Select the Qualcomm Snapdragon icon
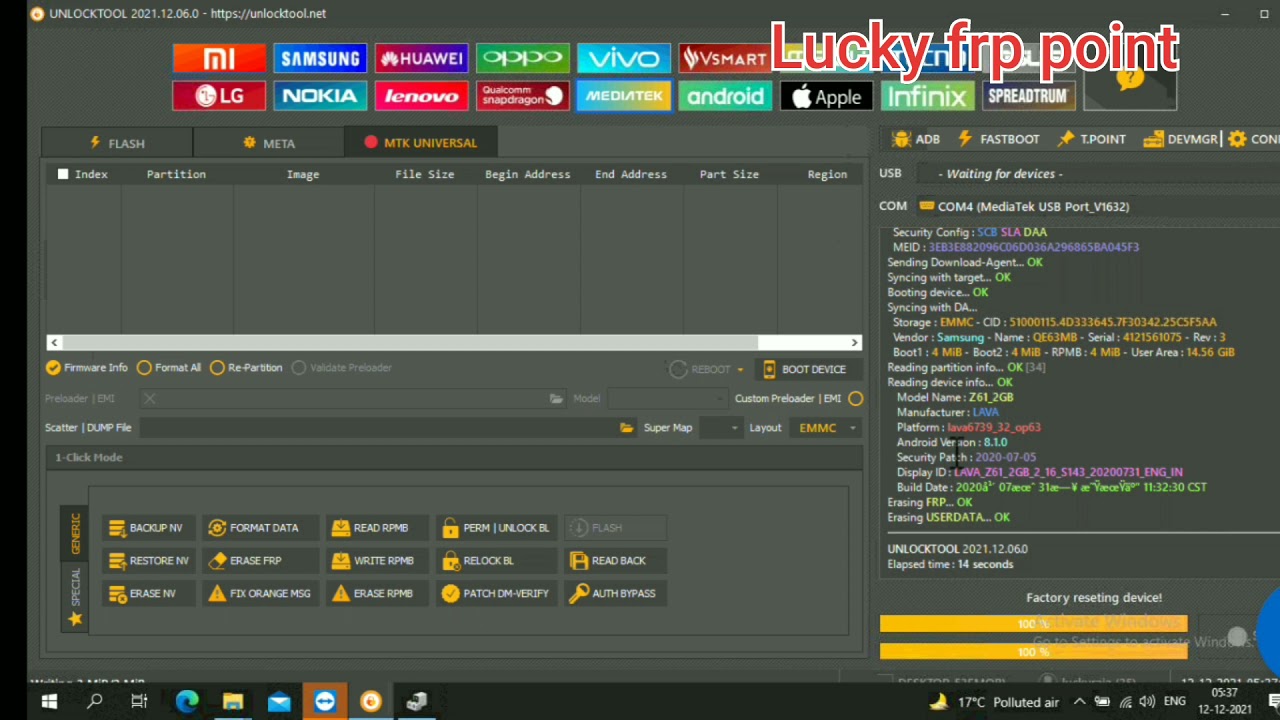 (522, 96)
